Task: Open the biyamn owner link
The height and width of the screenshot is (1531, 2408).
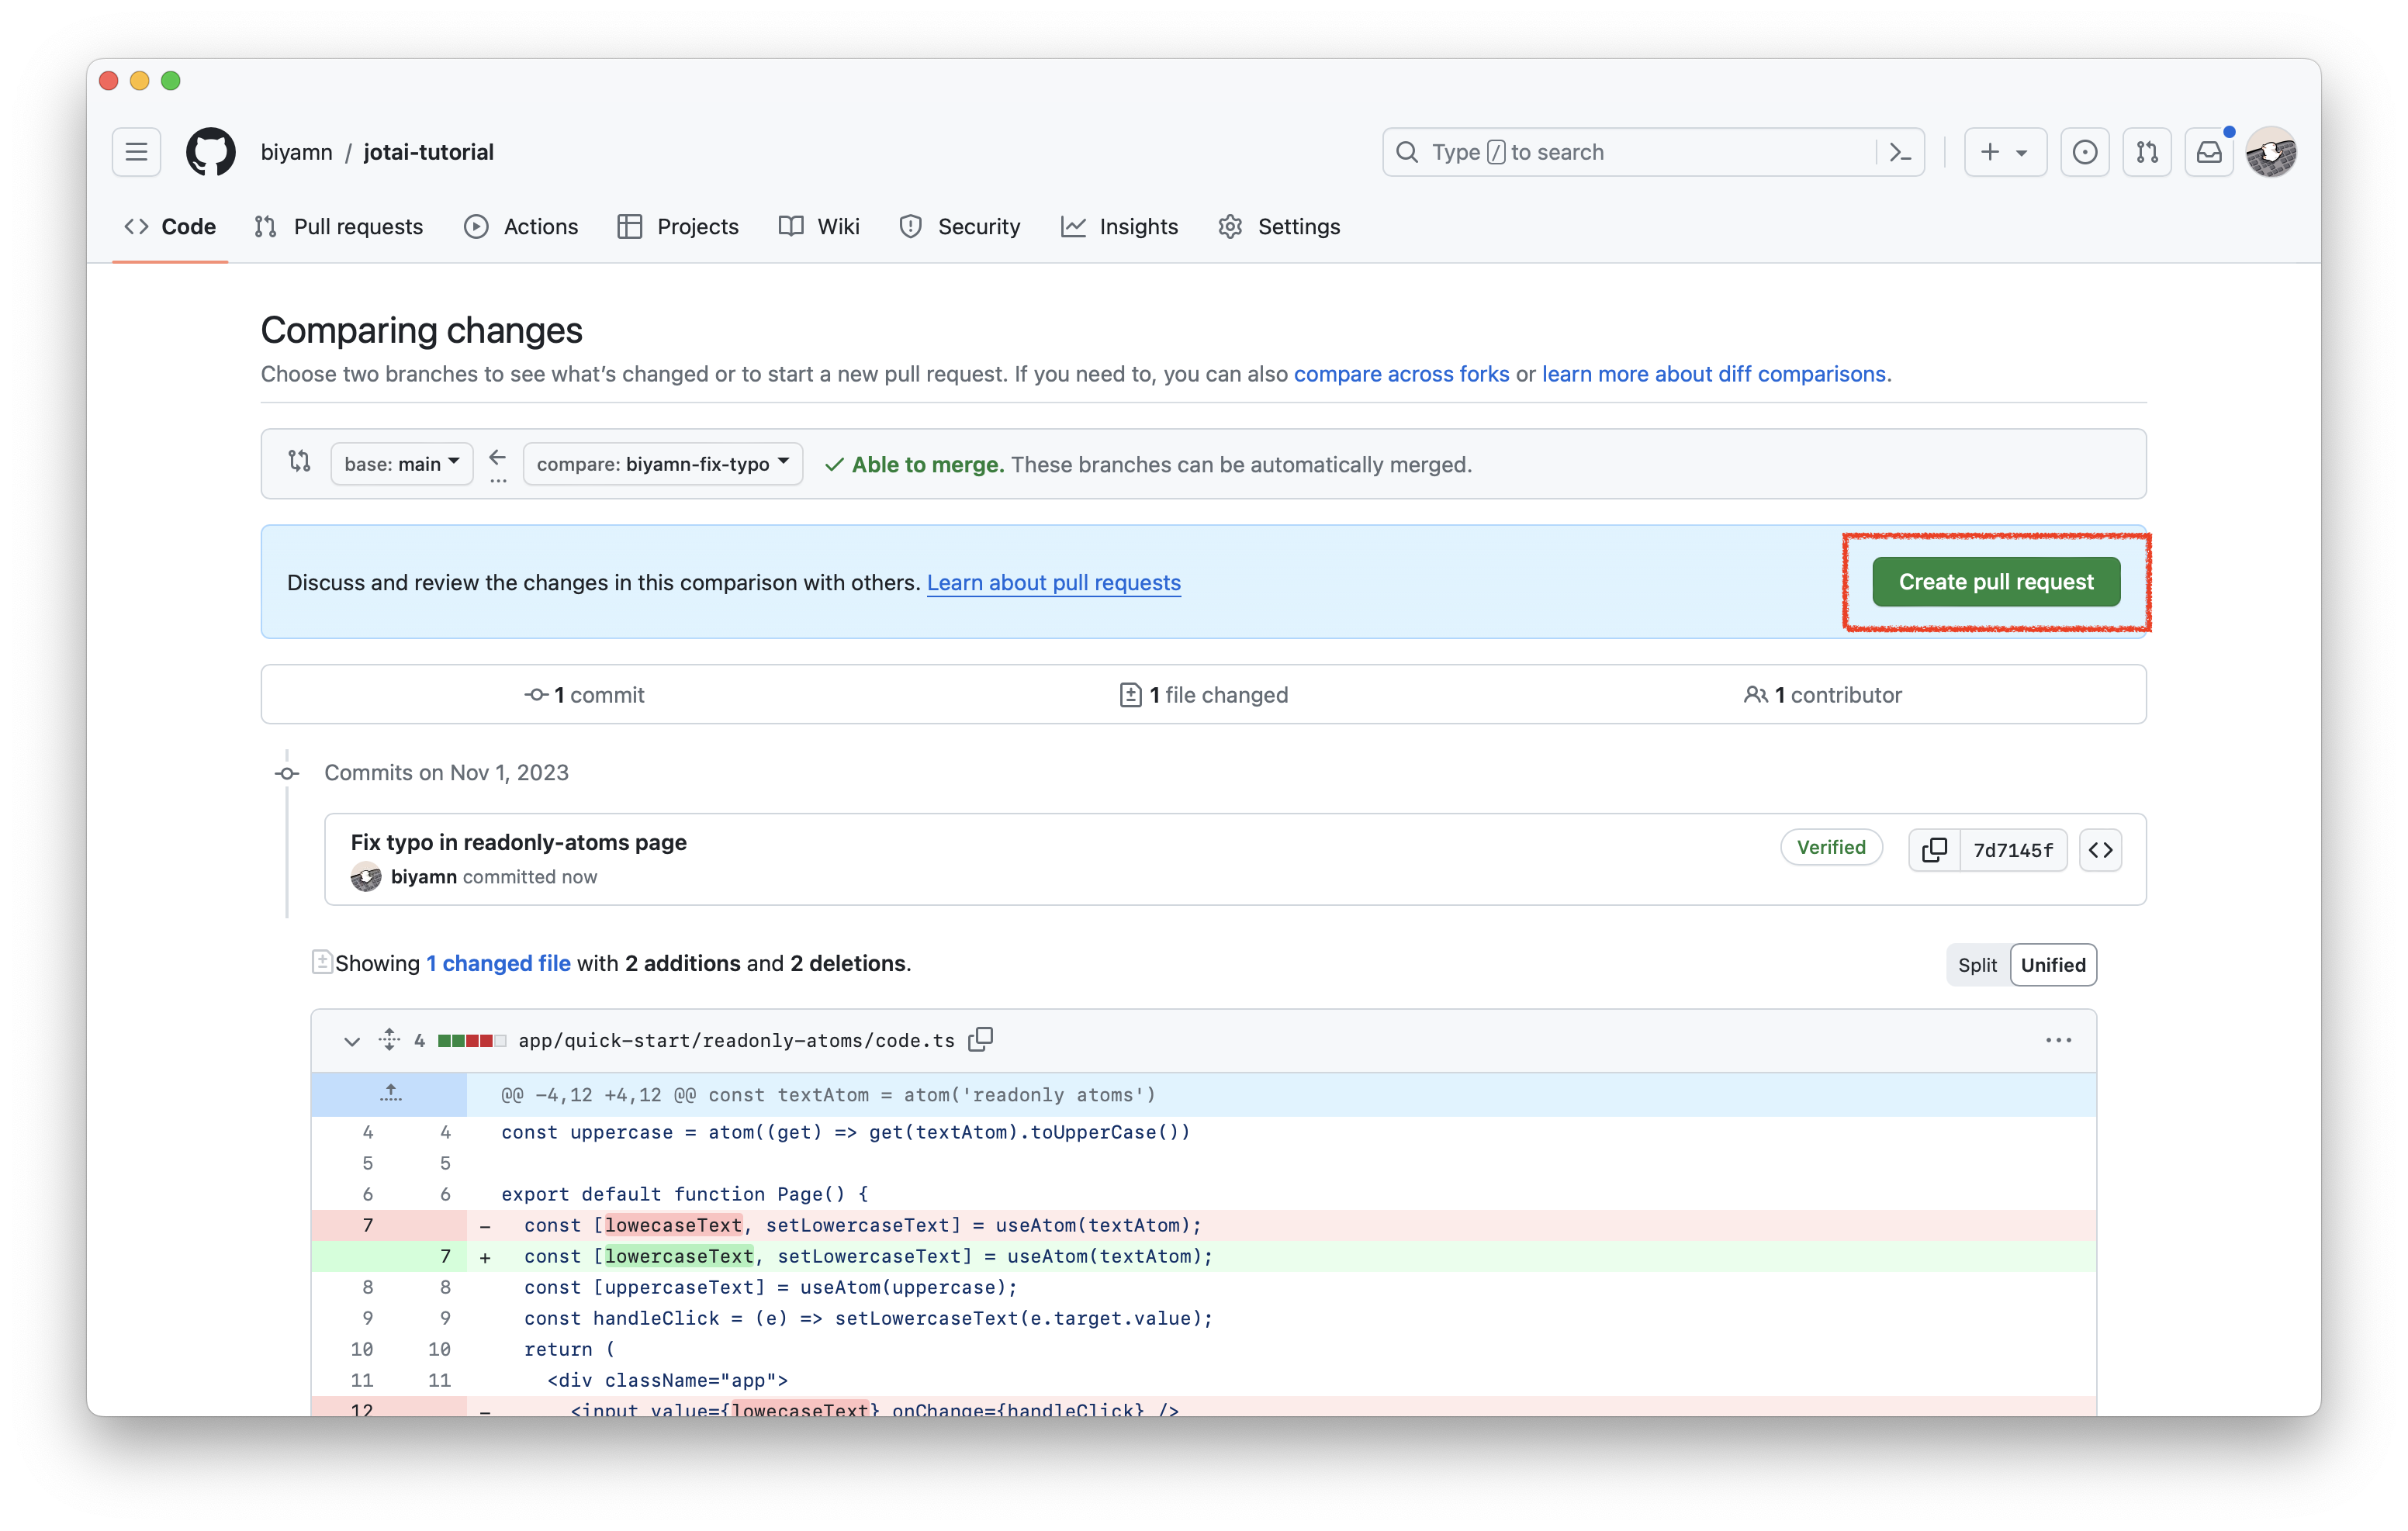Action: 296,152
